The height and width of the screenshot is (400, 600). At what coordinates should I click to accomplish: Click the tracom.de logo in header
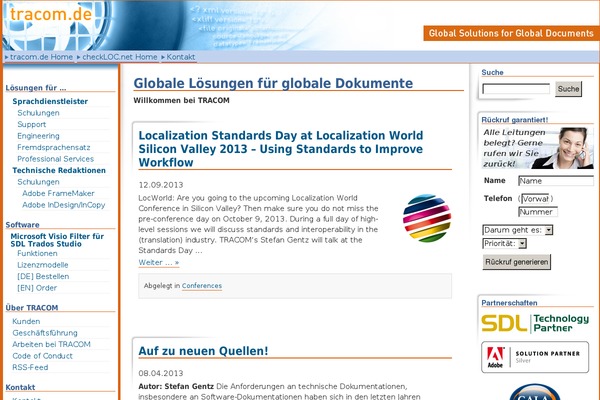(x=51, y=14)
